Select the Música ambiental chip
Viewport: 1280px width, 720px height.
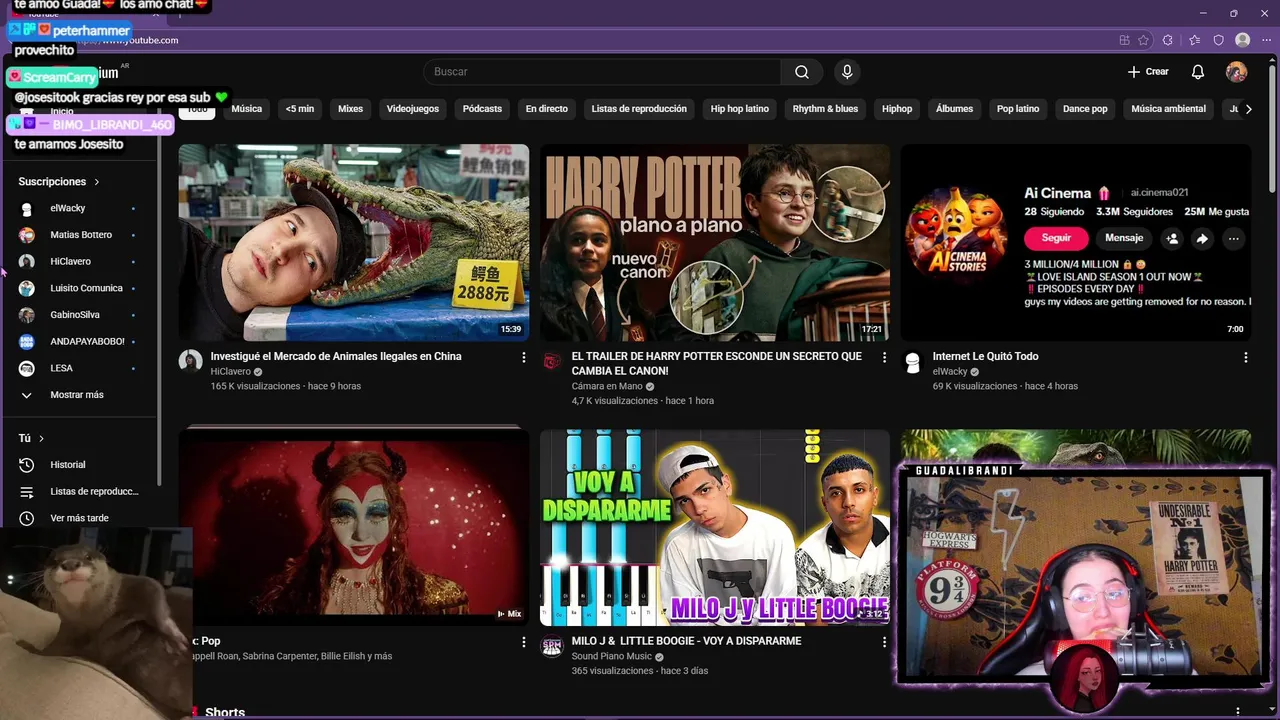(x=1168, y=109)
